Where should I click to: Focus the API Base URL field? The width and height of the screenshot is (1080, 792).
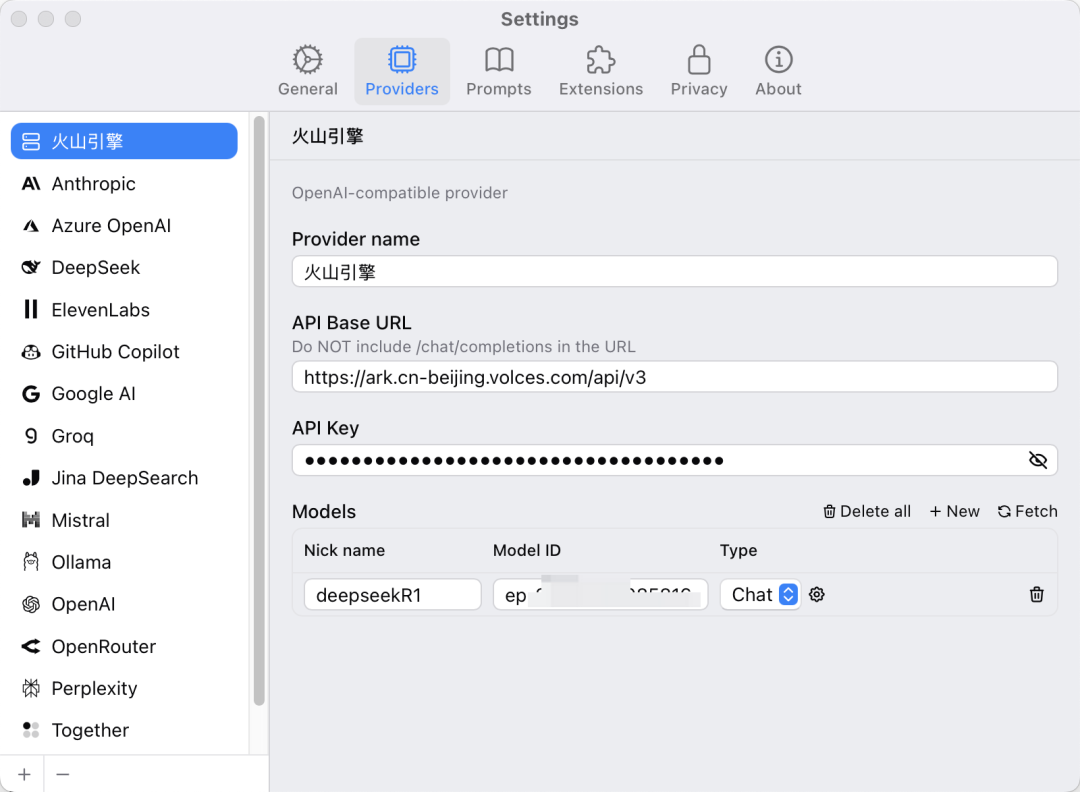click(x=674, y=377)
